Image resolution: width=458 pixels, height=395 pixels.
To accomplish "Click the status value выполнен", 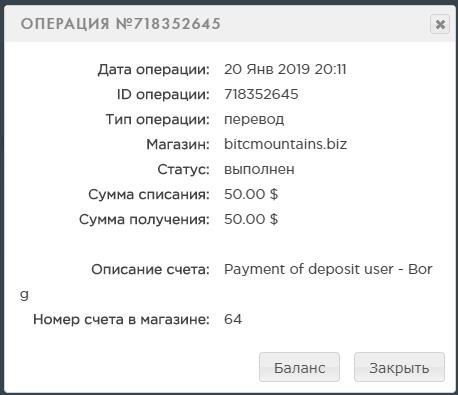I will [259, 169].
